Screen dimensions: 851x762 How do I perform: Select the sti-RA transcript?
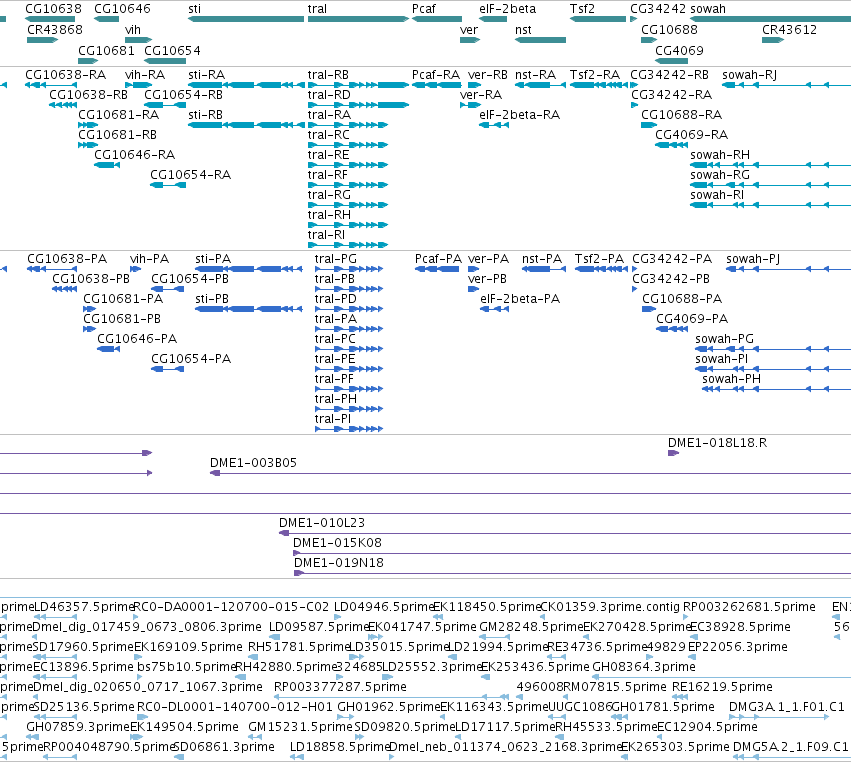click(246, 85)
